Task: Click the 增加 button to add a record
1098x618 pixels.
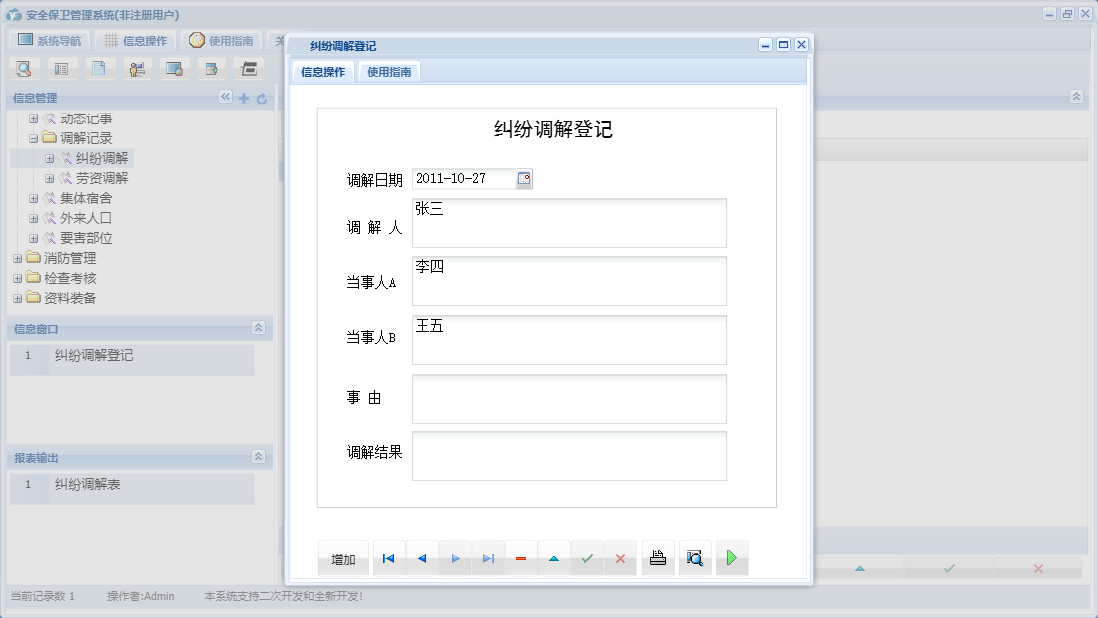Action: 343,558
